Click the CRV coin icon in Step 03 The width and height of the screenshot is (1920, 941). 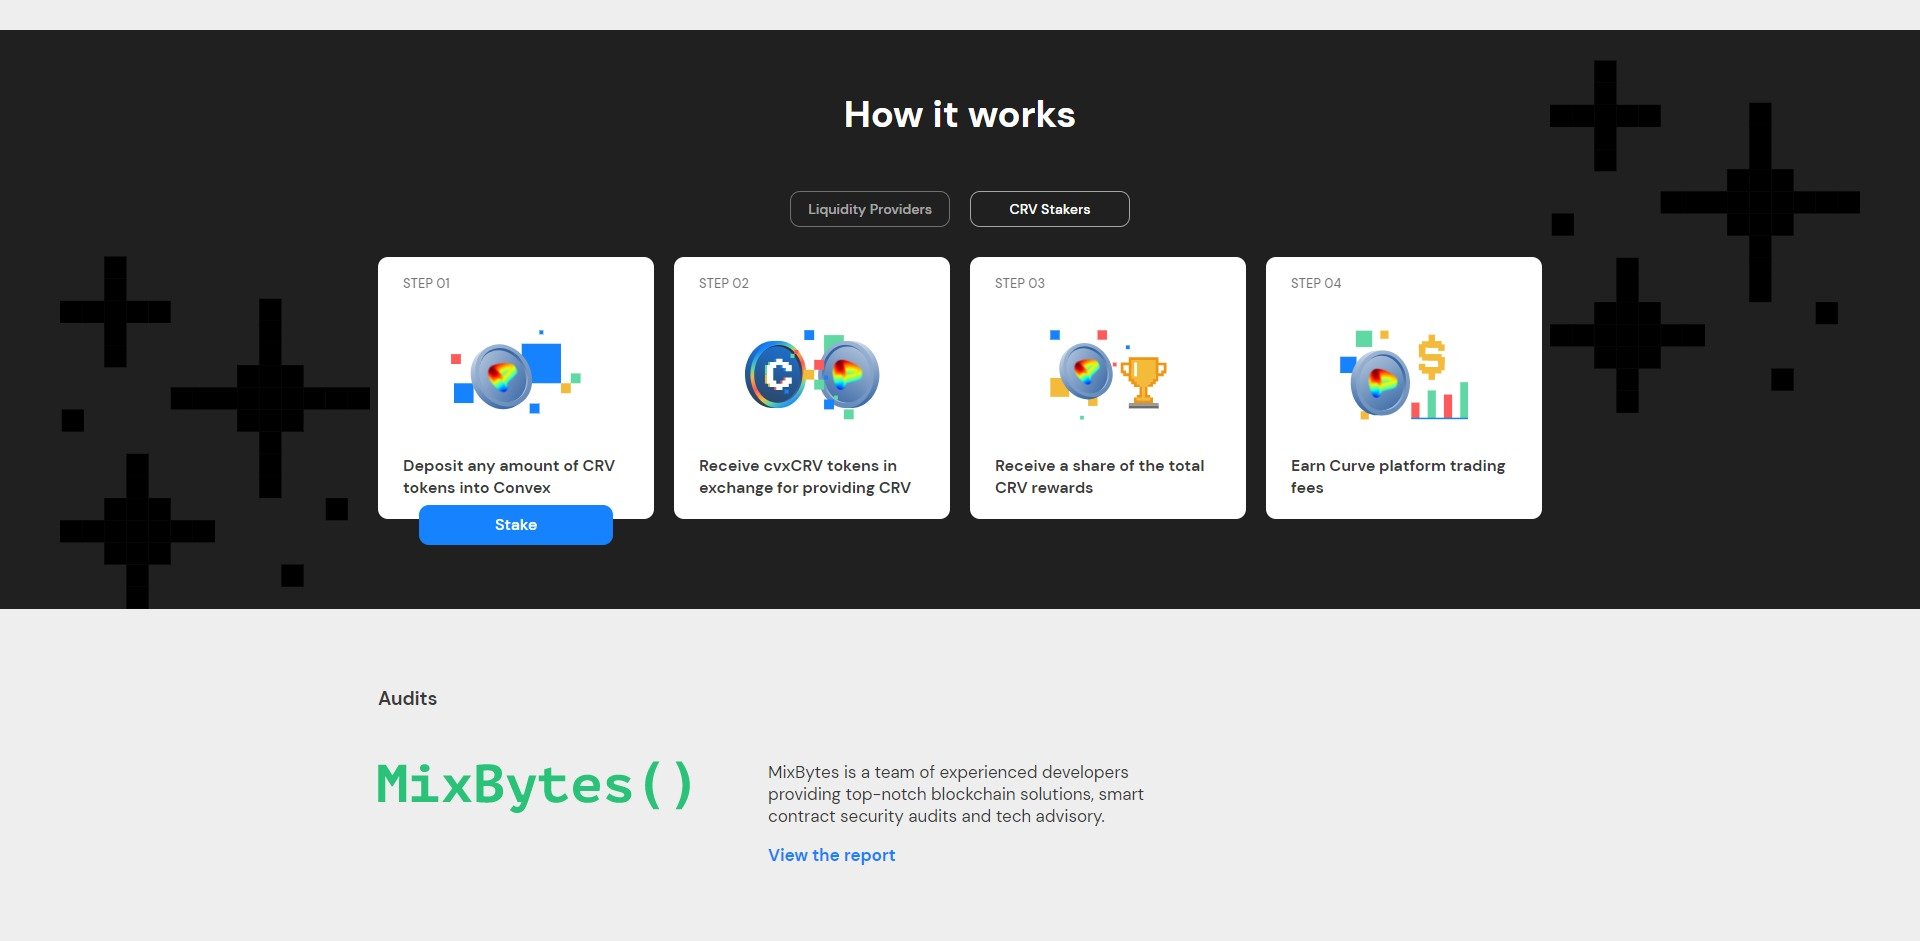pos(1085,371)
